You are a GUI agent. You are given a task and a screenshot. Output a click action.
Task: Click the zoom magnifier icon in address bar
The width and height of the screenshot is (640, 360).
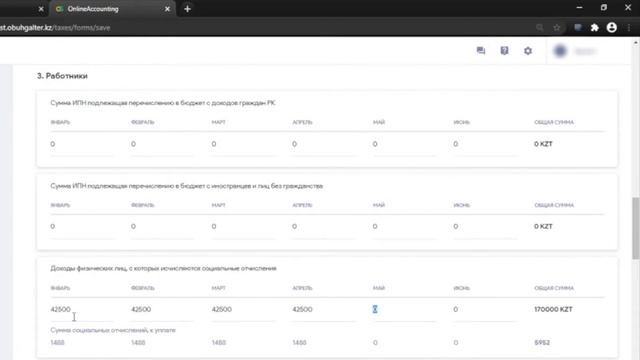(x=540, y=27)
